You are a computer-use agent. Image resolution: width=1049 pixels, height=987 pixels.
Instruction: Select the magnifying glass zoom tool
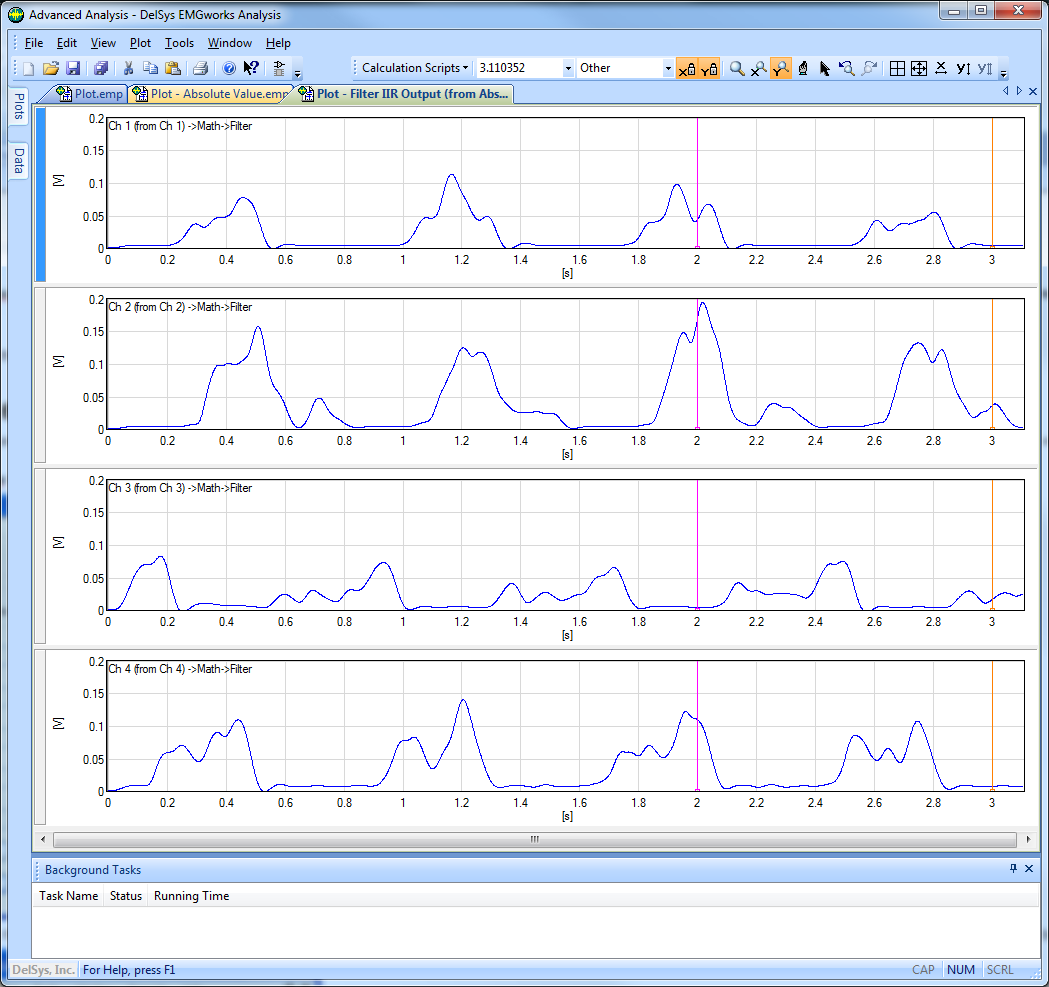(737, 69)
